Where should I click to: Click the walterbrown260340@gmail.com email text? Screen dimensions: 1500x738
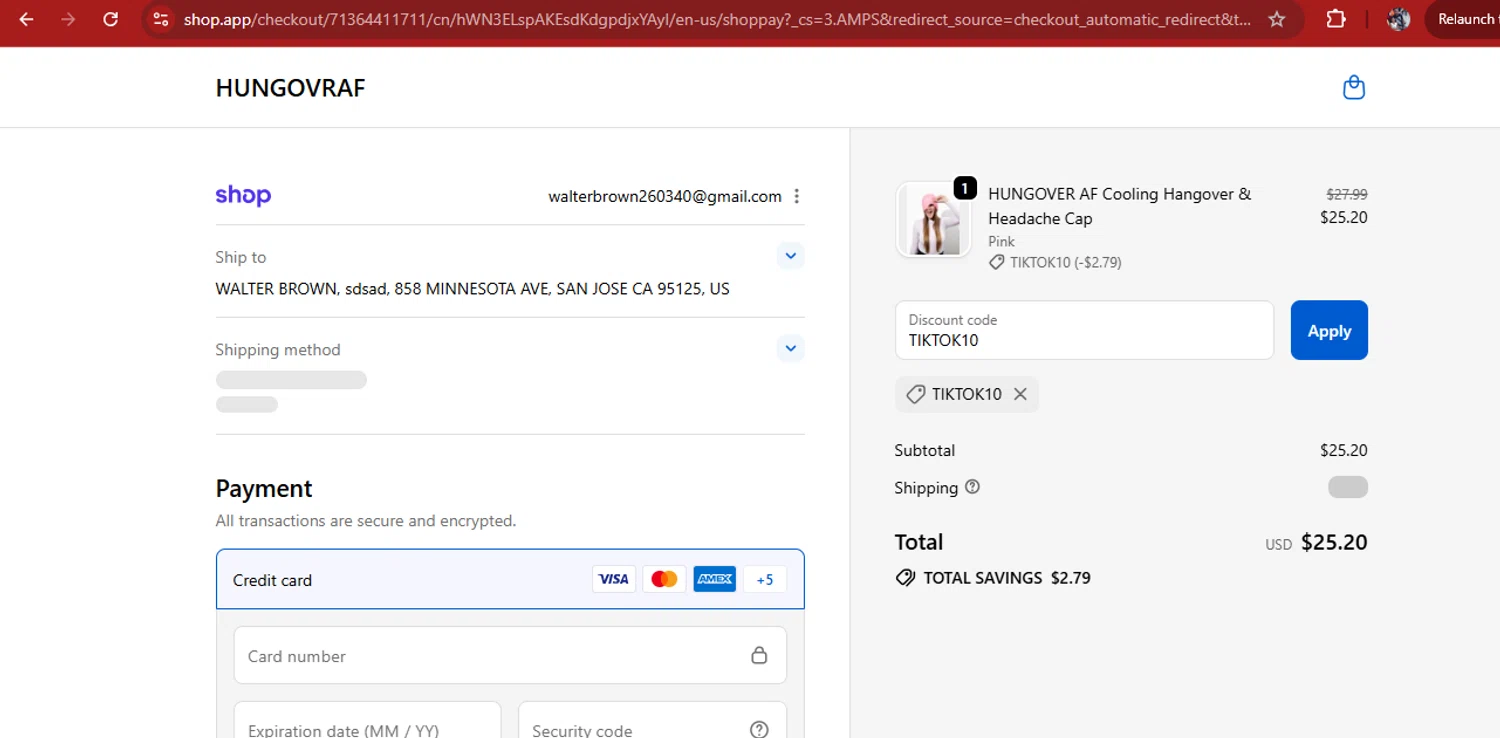coord(665,196)
